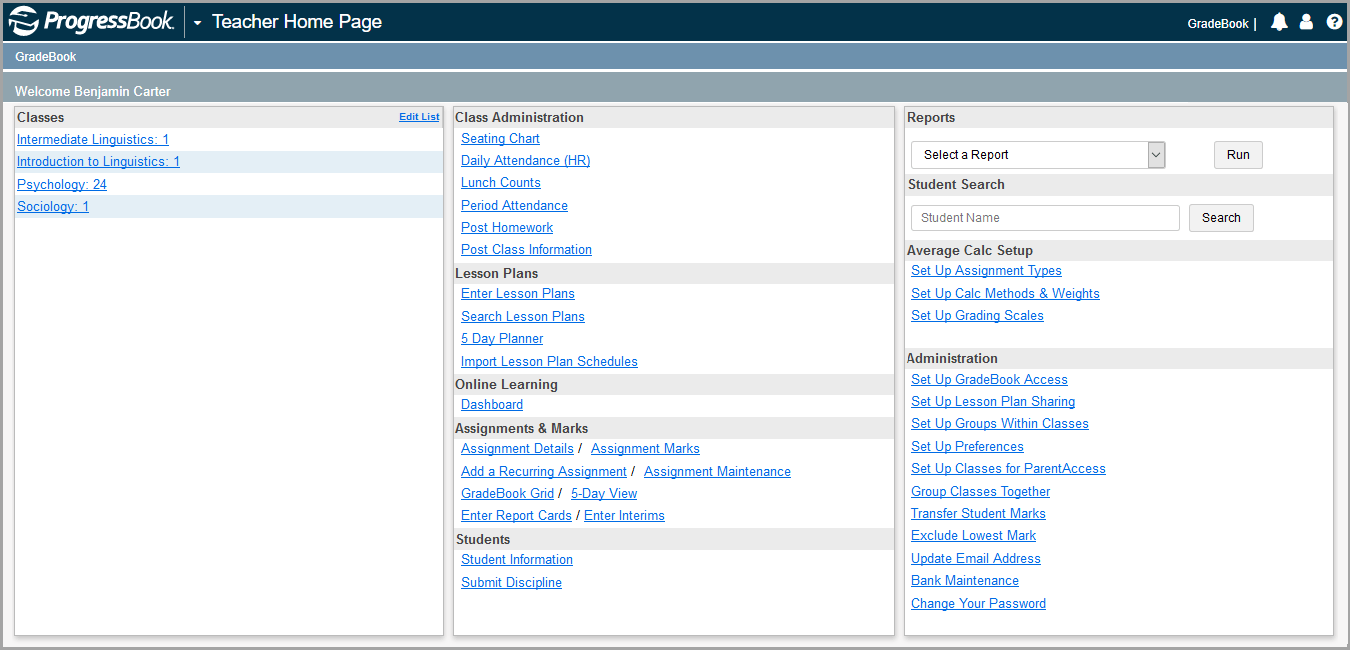This screenshot has width=1350, height=650.
Task: Click the ProgressBook logo
Action: tap(90, 20)
